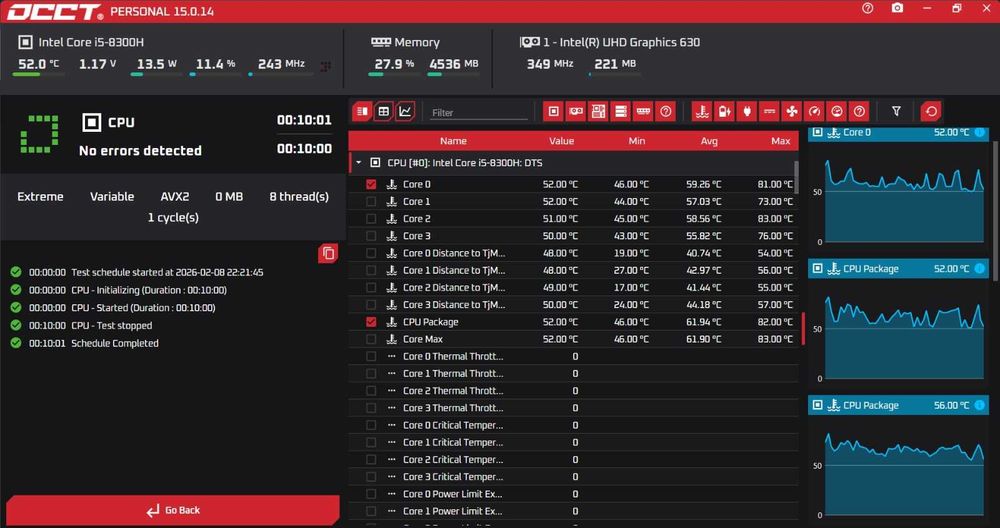Switch to table view mode
This screenshot has height=528, width=1000.
click(x=384, y=112)
